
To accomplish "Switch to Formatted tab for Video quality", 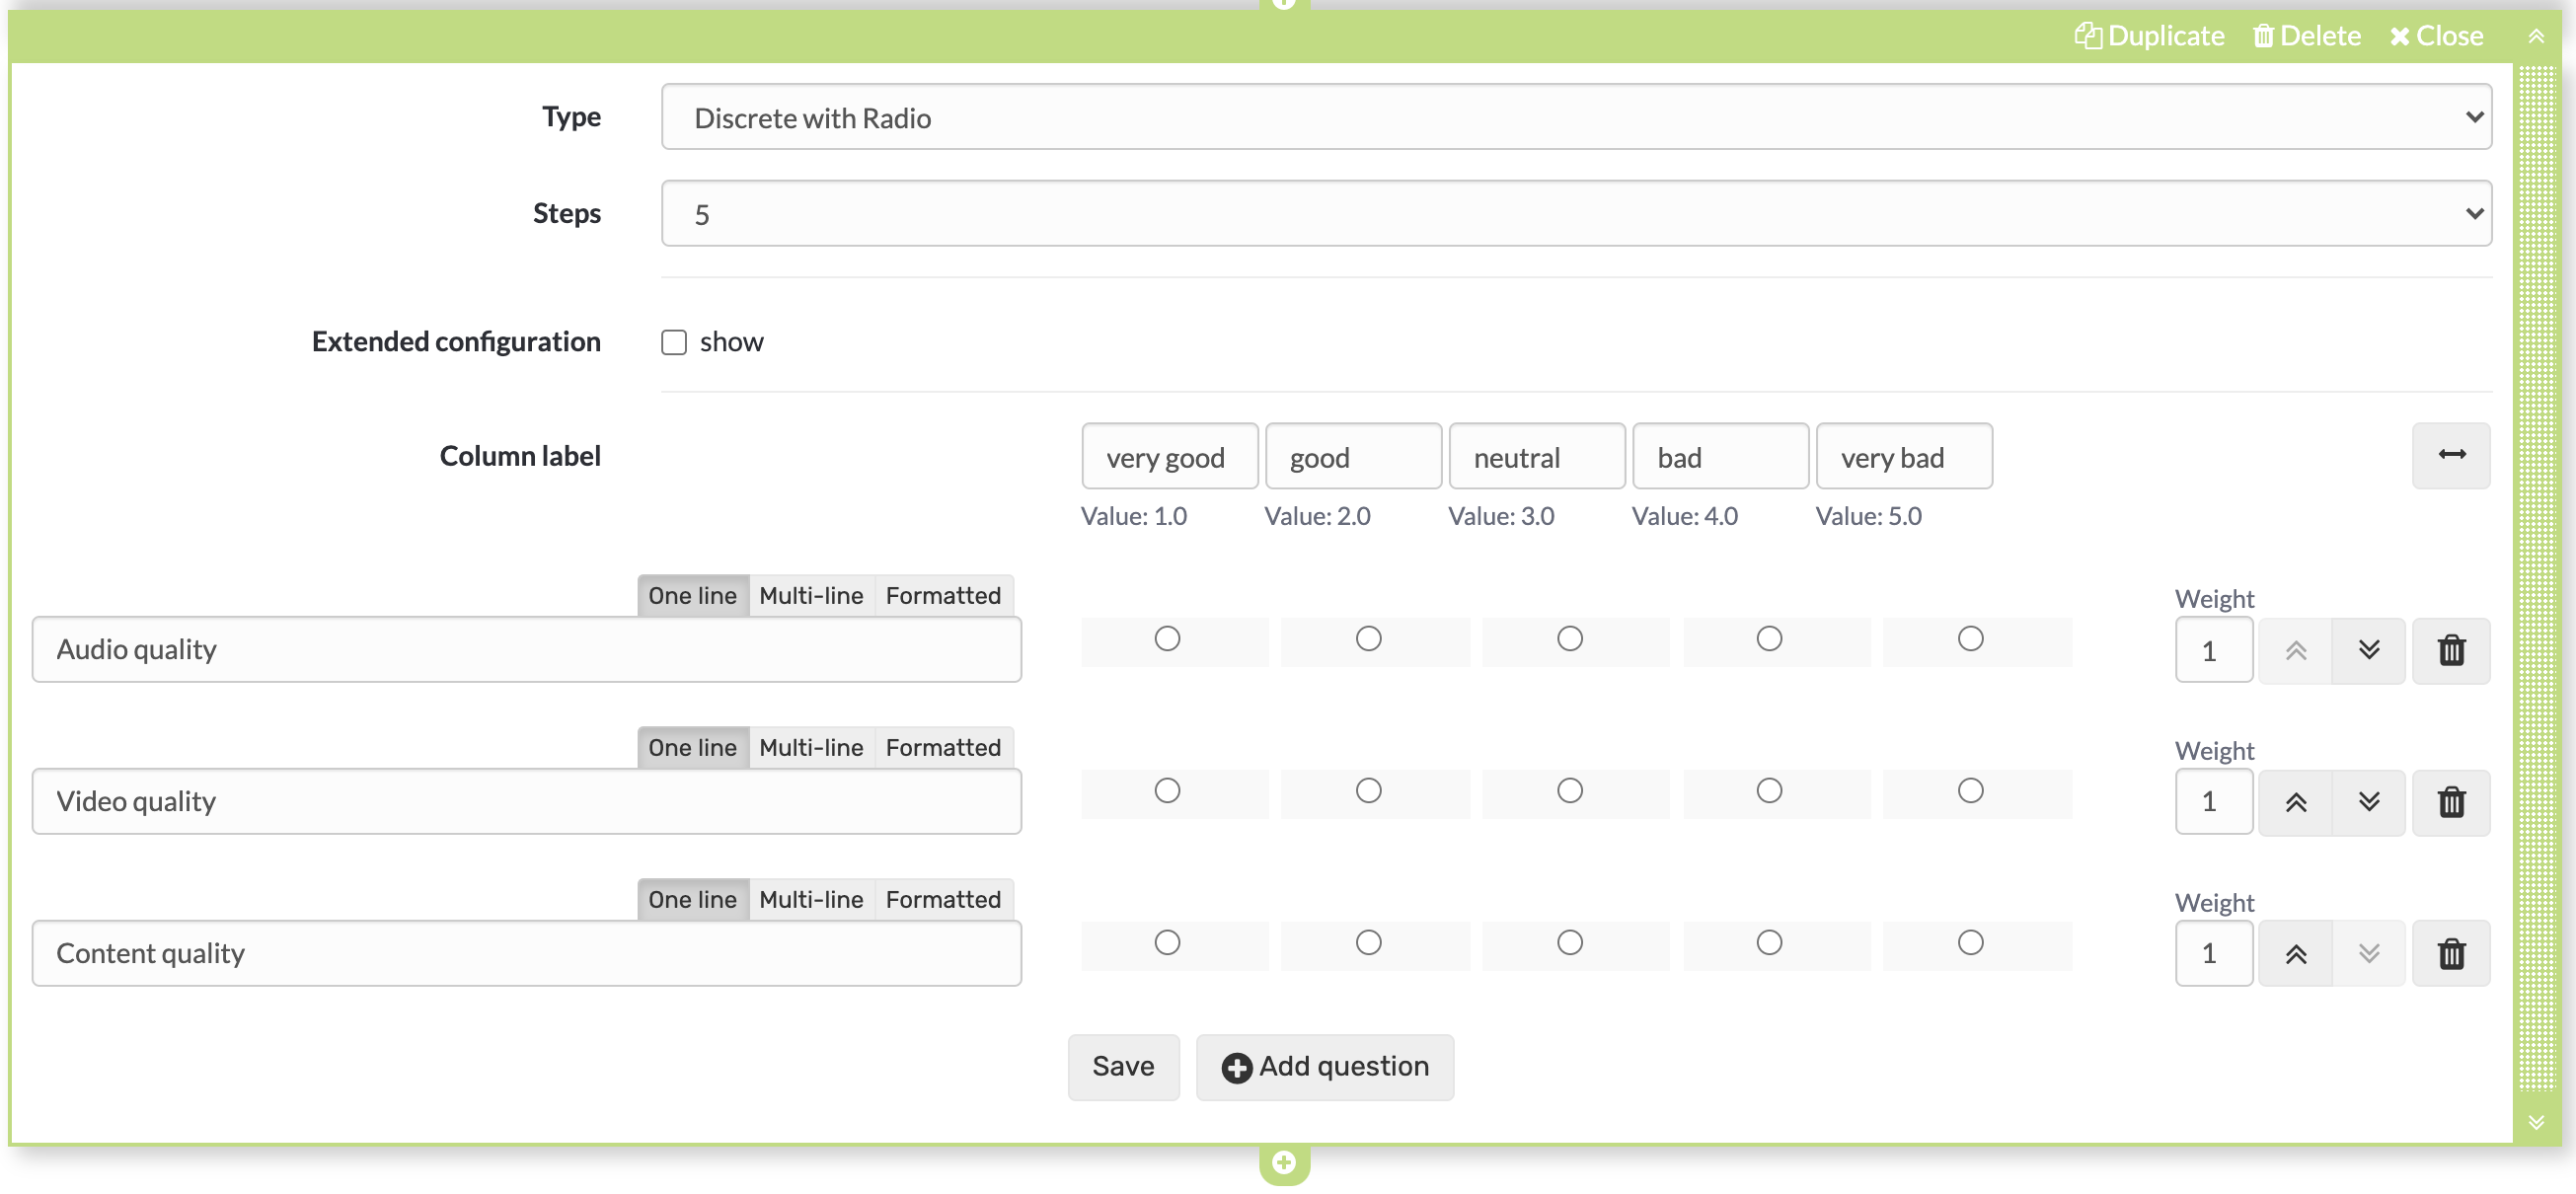I will point(945,747).
